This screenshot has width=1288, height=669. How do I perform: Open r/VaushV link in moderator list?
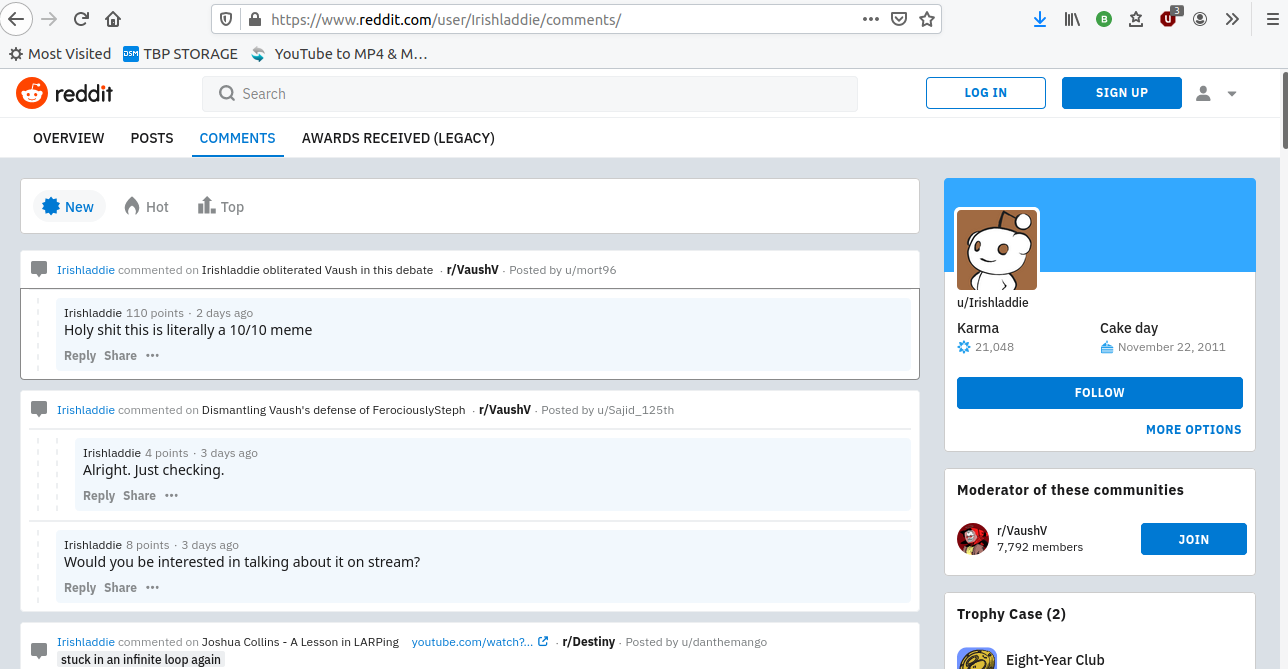[x=1022, y=531]
